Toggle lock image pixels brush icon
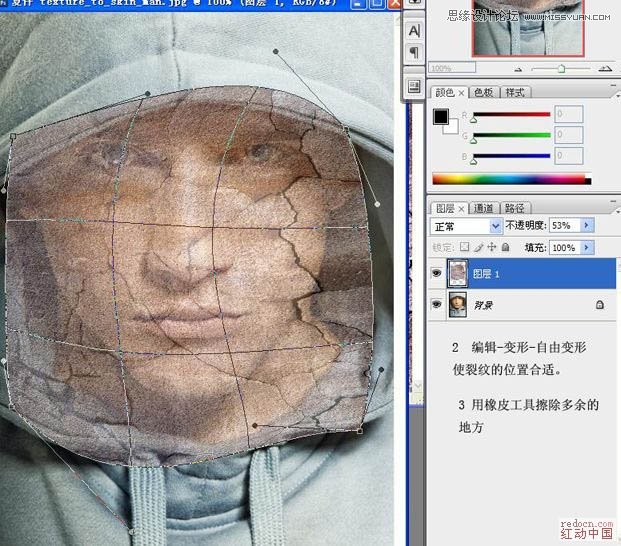 478,247
